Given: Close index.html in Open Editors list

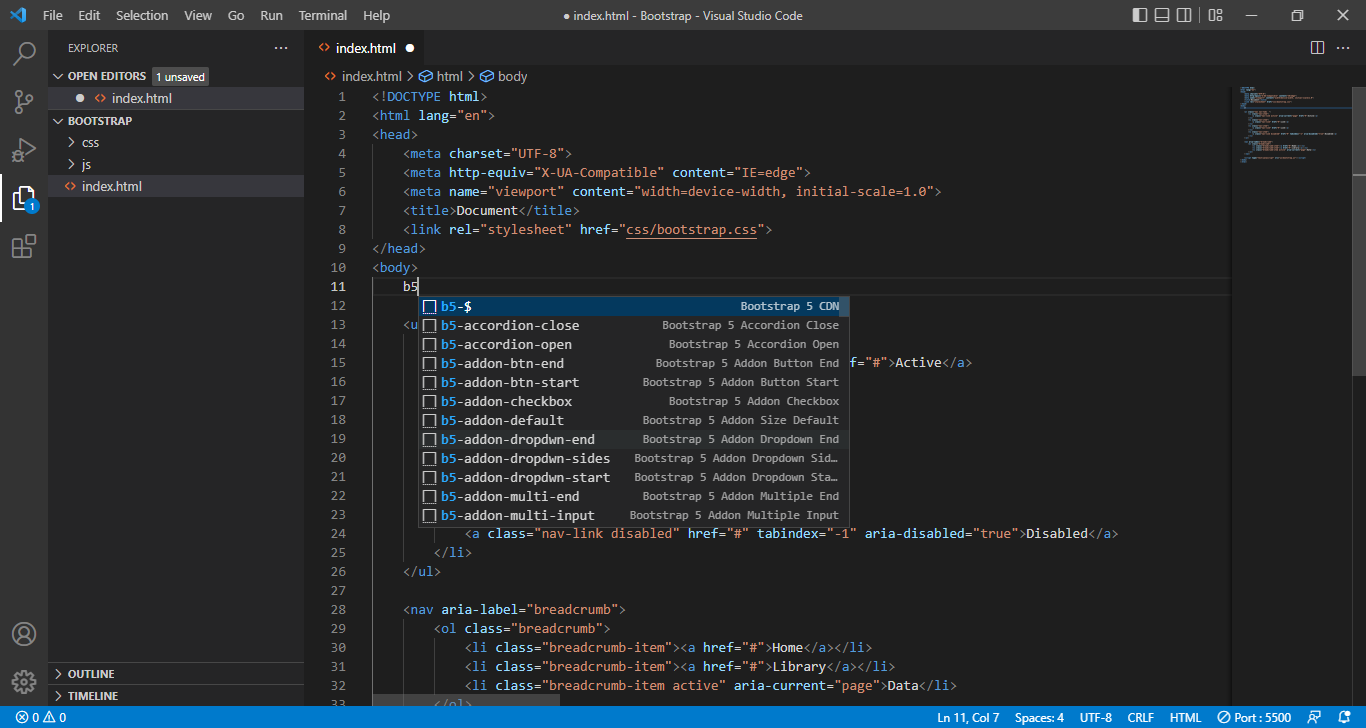Looking at the screenshot, I should [80, 98].
